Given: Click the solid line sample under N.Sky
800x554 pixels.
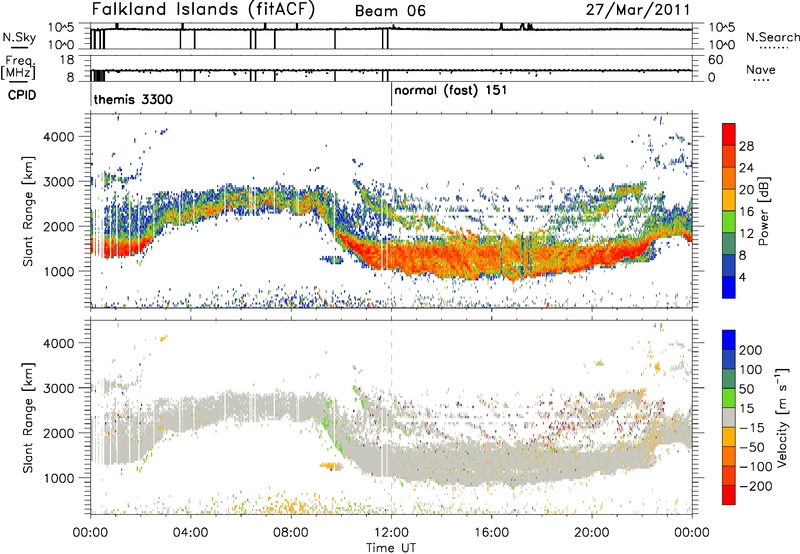Looking at the screenshot, I should (x=19, y=47).
